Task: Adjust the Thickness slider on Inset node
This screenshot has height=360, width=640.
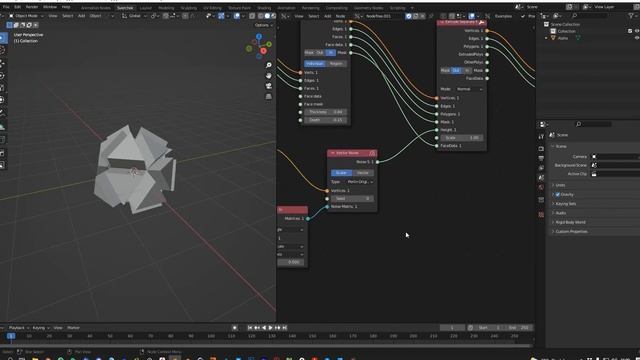Action: [326, 112]
